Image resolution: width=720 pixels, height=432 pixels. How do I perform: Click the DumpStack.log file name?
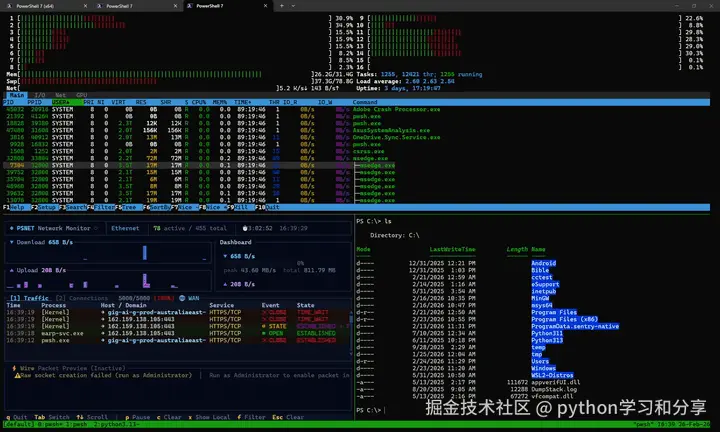click(x=554, y=389)
